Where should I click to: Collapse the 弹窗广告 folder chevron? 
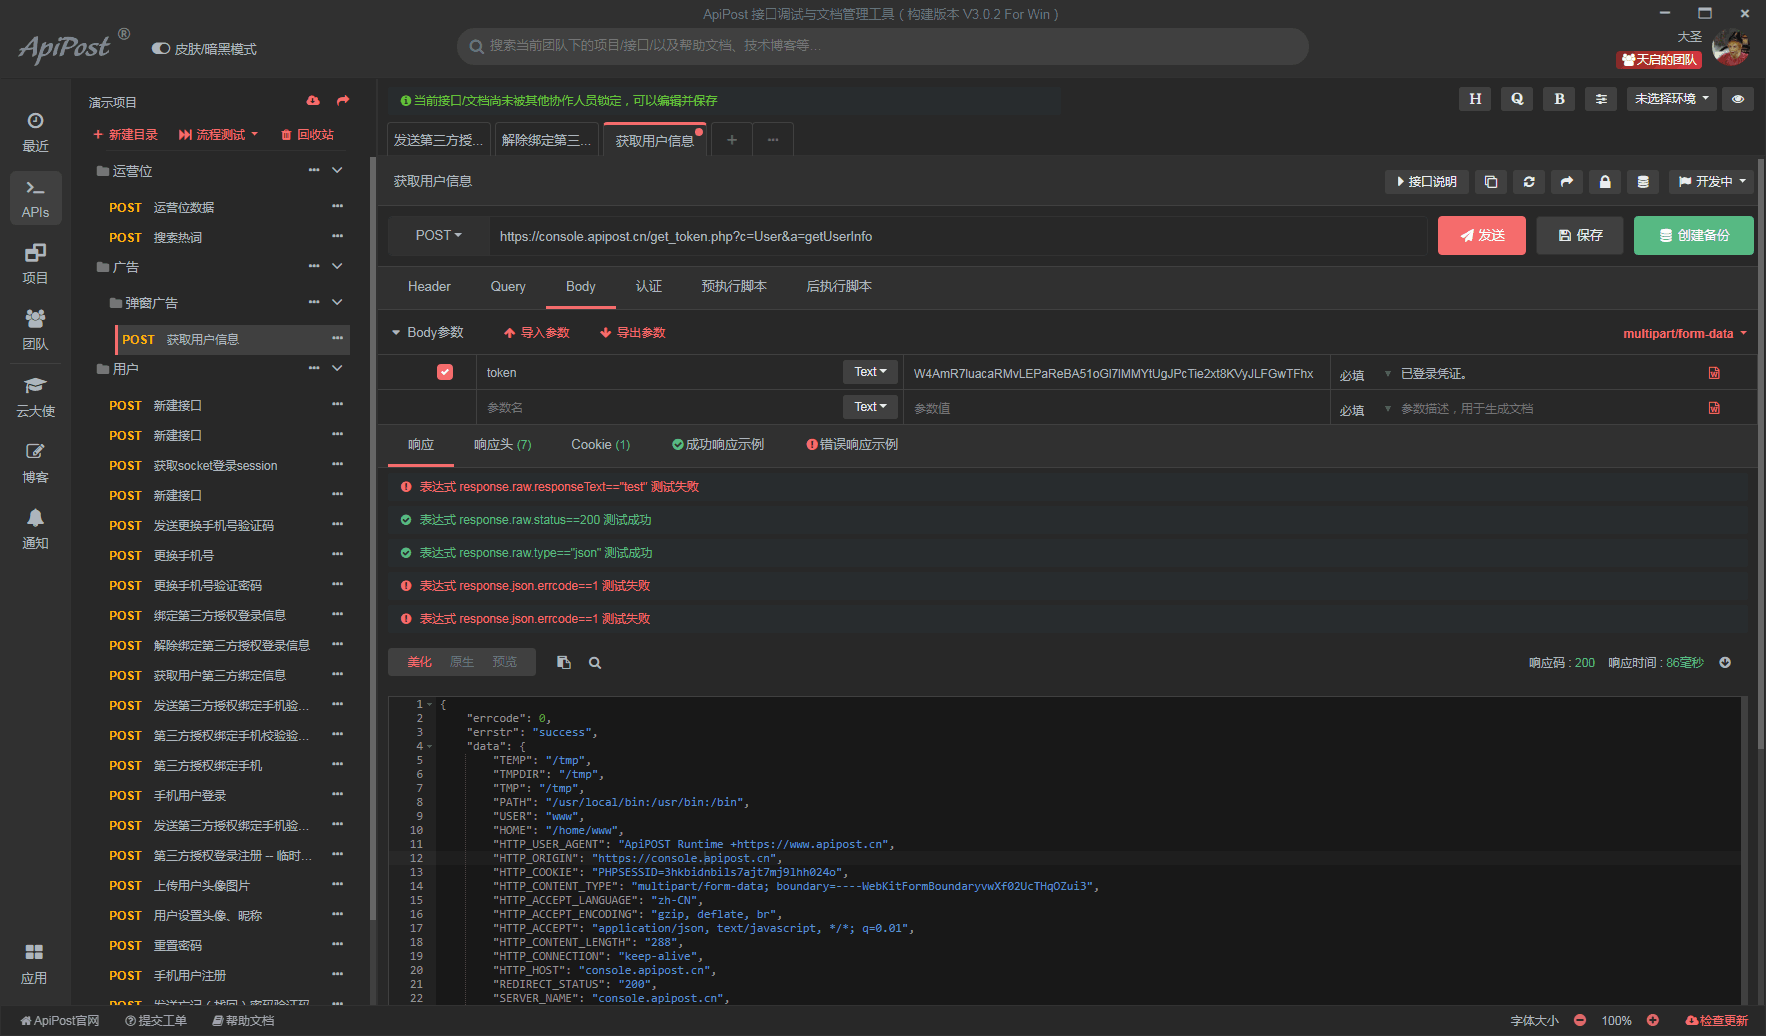tap(337, 303)
